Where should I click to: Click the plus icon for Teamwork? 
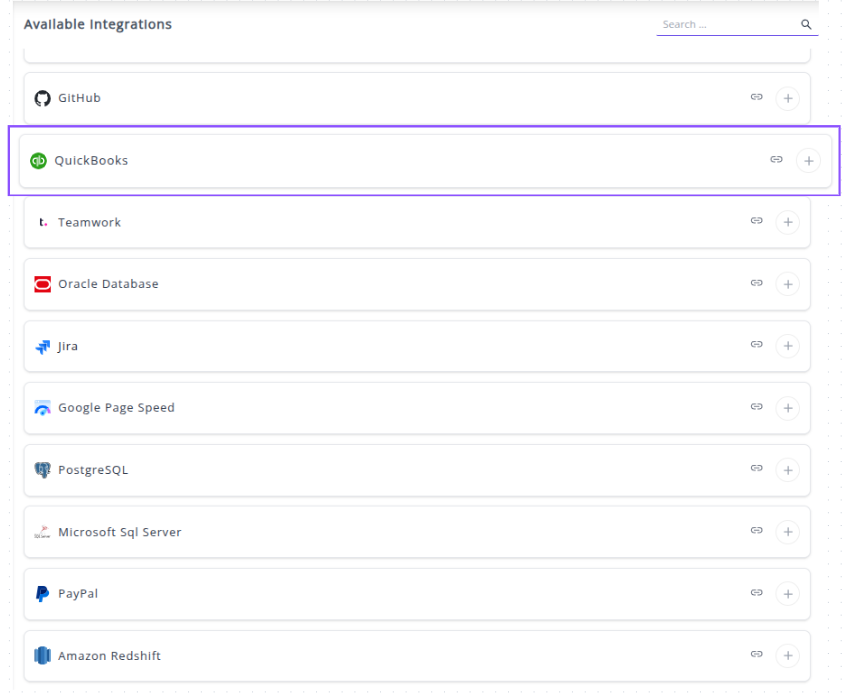(787, 222)
